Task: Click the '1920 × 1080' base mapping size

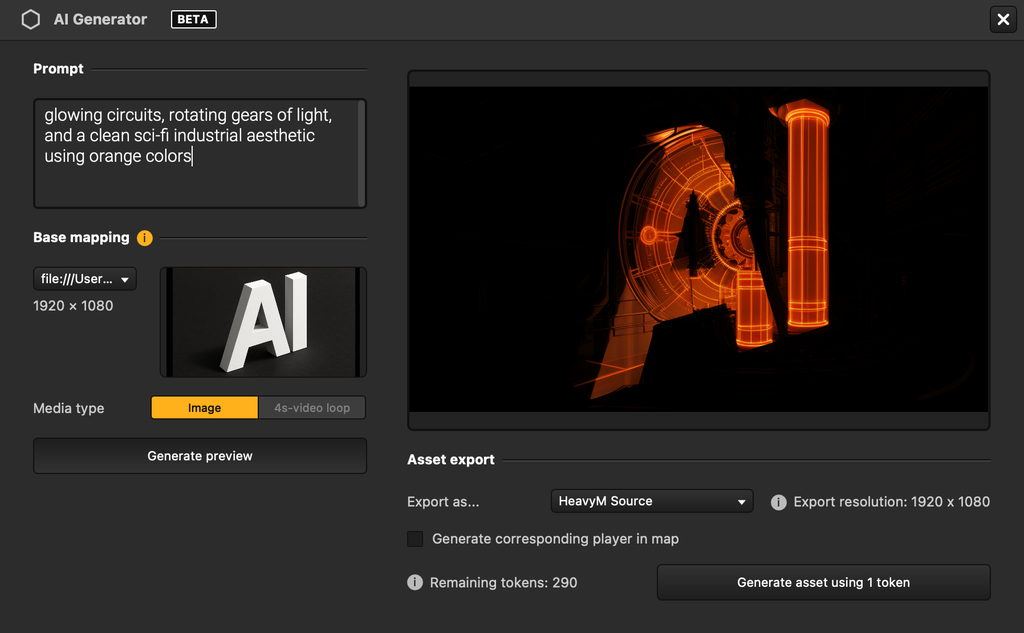Action: (x=73, y=306)
